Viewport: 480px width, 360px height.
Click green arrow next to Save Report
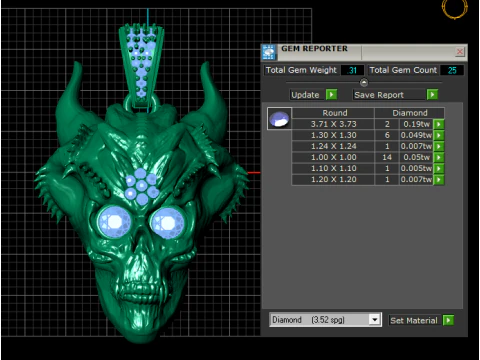pos(432,95)
